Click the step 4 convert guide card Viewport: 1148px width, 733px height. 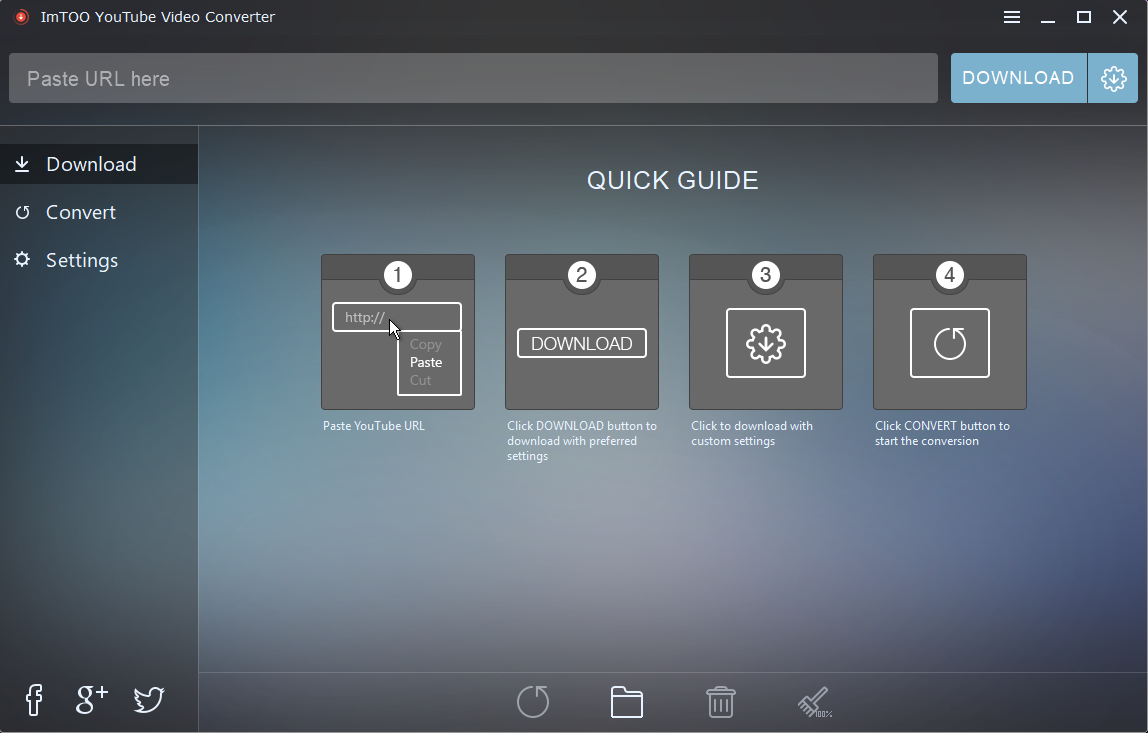point(950,332)
